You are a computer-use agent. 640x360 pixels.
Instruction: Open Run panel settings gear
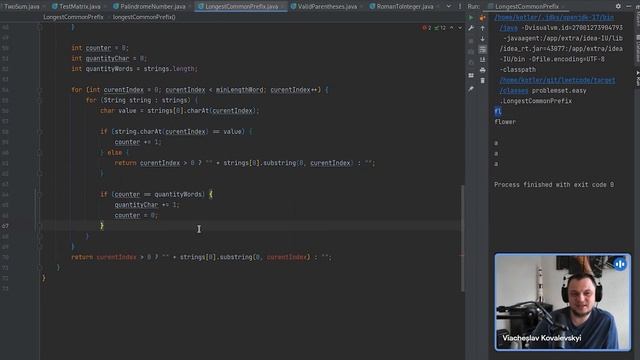tap(618, 6)
